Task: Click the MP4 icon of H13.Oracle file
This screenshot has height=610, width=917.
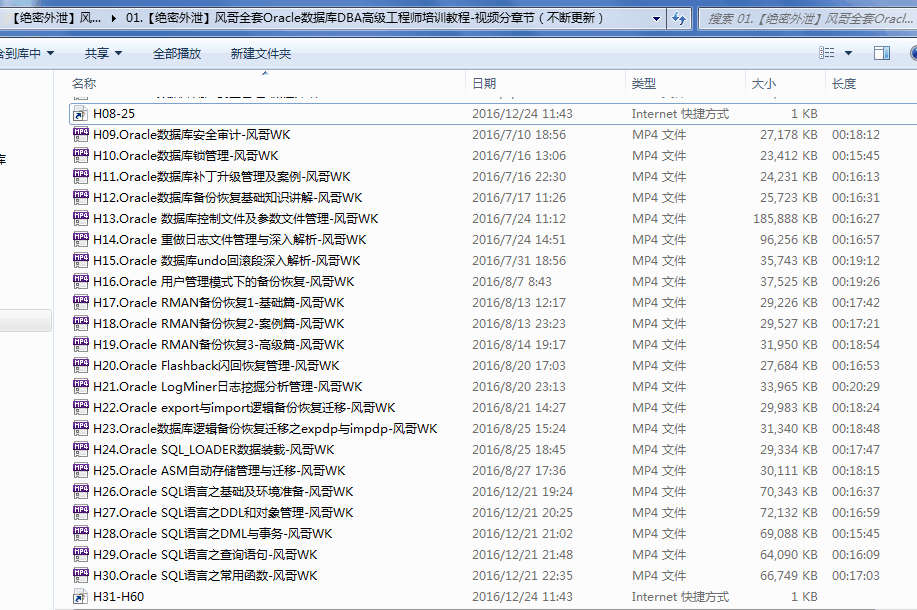Action: click(x=80, y=219)
